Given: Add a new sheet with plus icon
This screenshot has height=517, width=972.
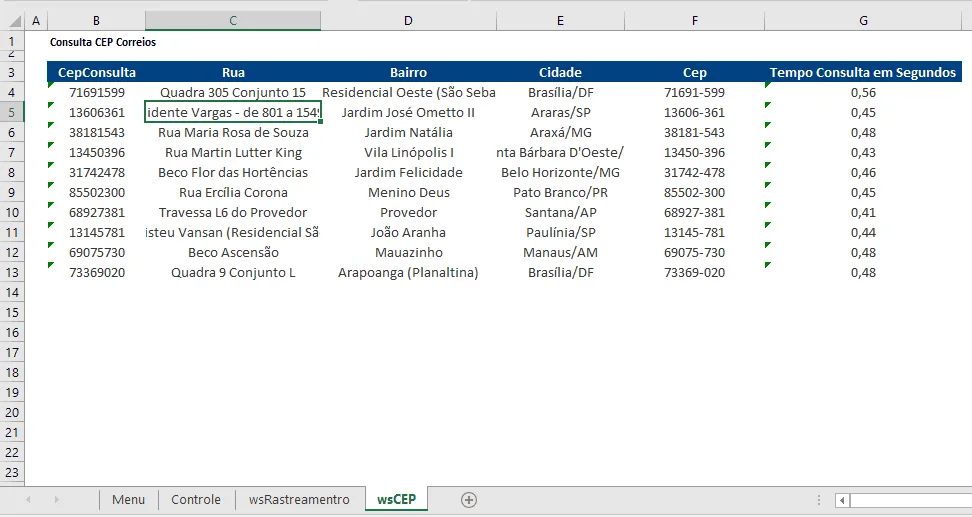Looking at the screenshot, I should click(469, 500).
